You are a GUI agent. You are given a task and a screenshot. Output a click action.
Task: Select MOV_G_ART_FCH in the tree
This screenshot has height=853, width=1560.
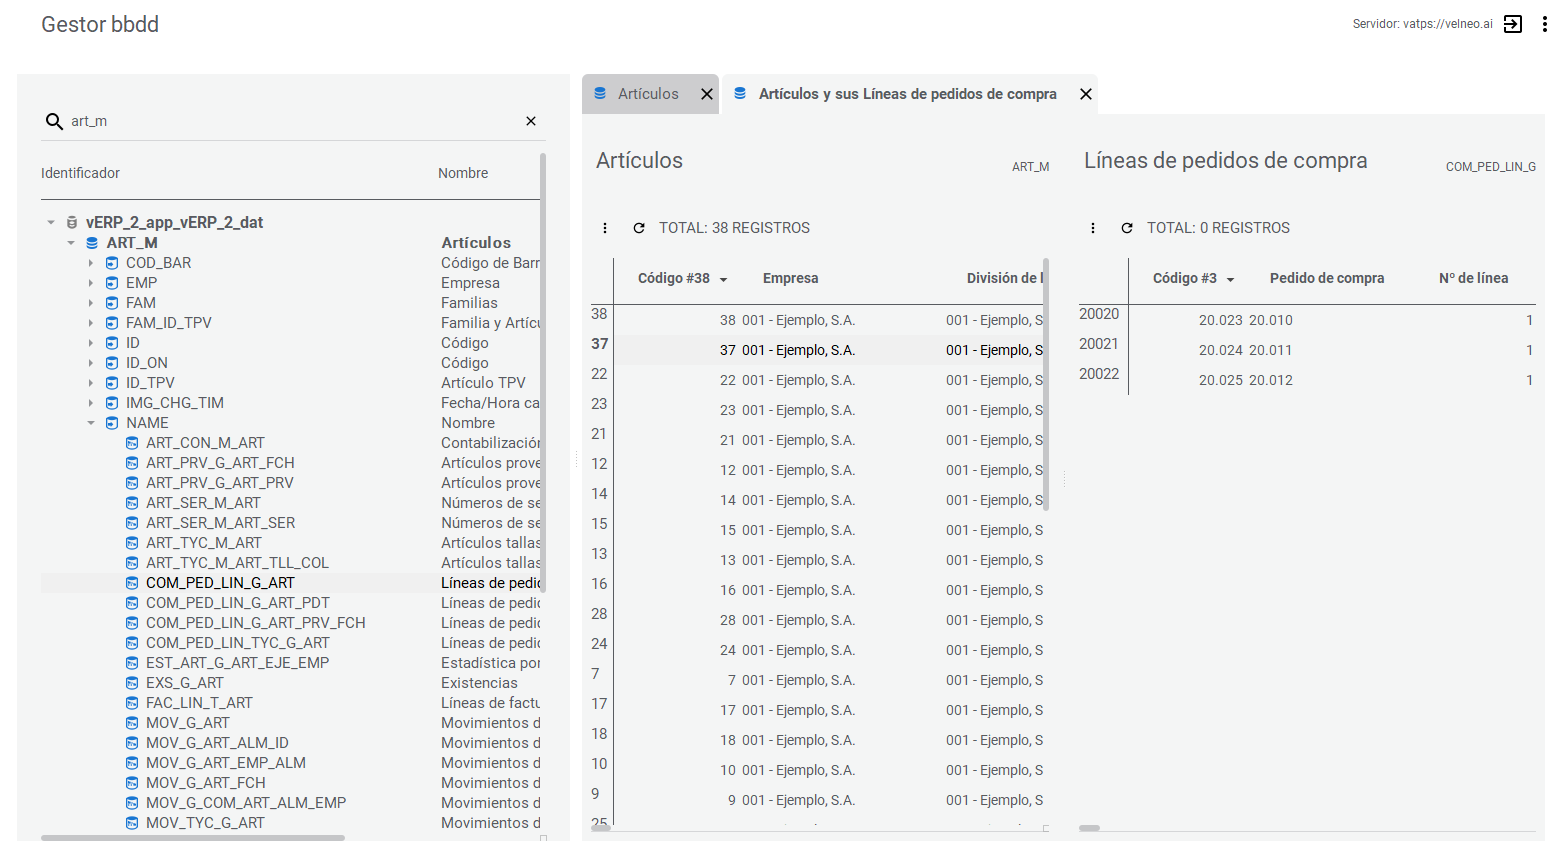(x=205, y=783)
